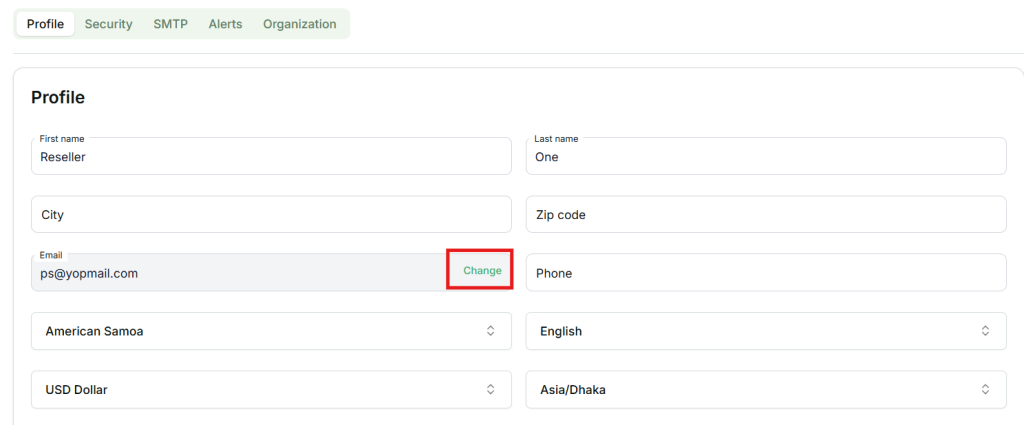Click the Phone number field
Screen dimensions: 1024x425
[765, 273]
